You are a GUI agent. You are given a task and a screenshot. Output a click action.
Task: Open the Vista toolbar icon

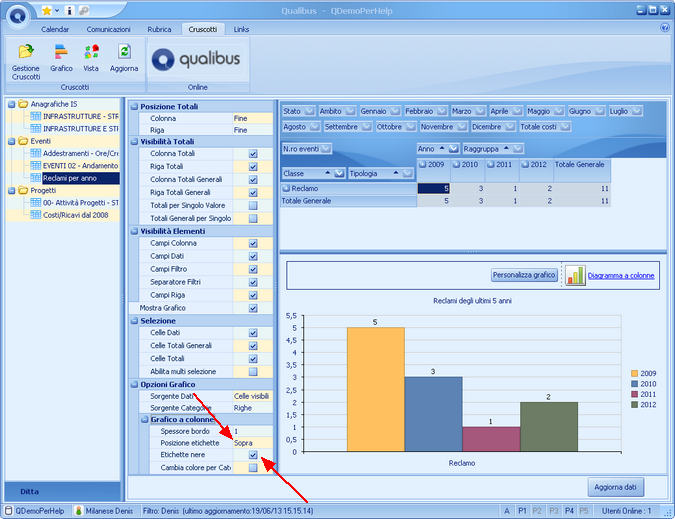91,51
